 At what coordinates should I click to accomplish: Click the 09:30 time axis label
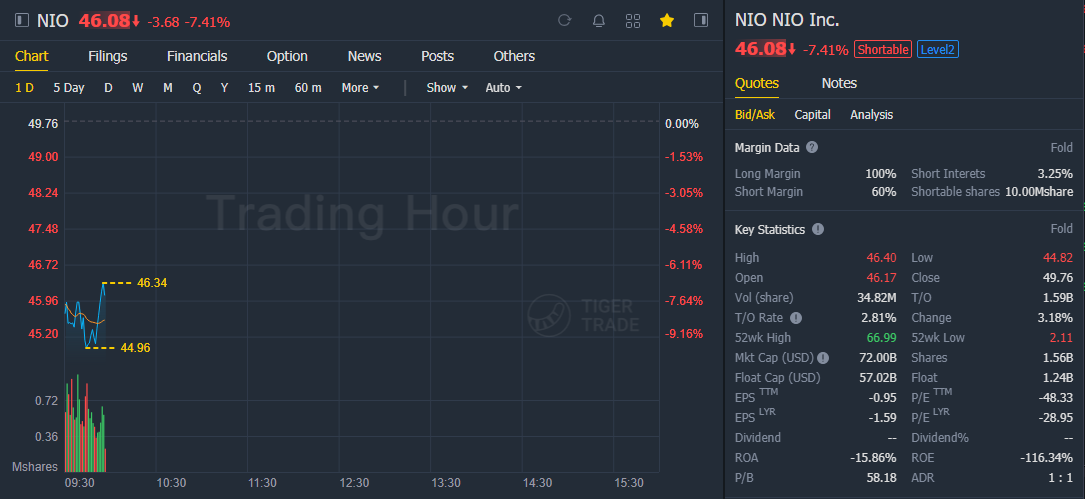[x=79, y=482]
